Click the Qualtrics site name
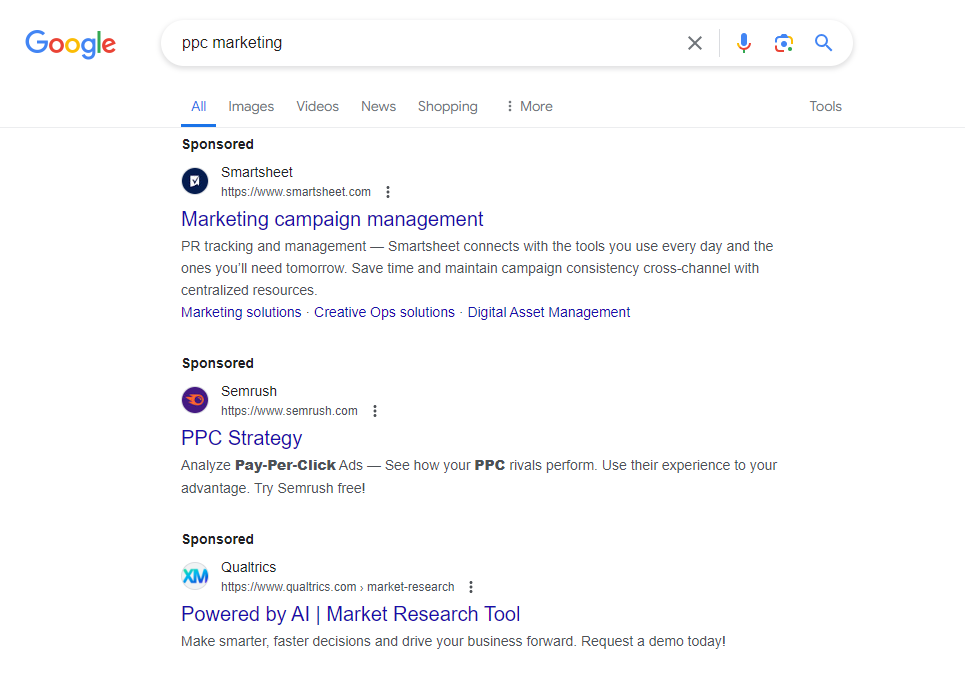The height and width of the screenshot is (678, 965). [249, 567]
